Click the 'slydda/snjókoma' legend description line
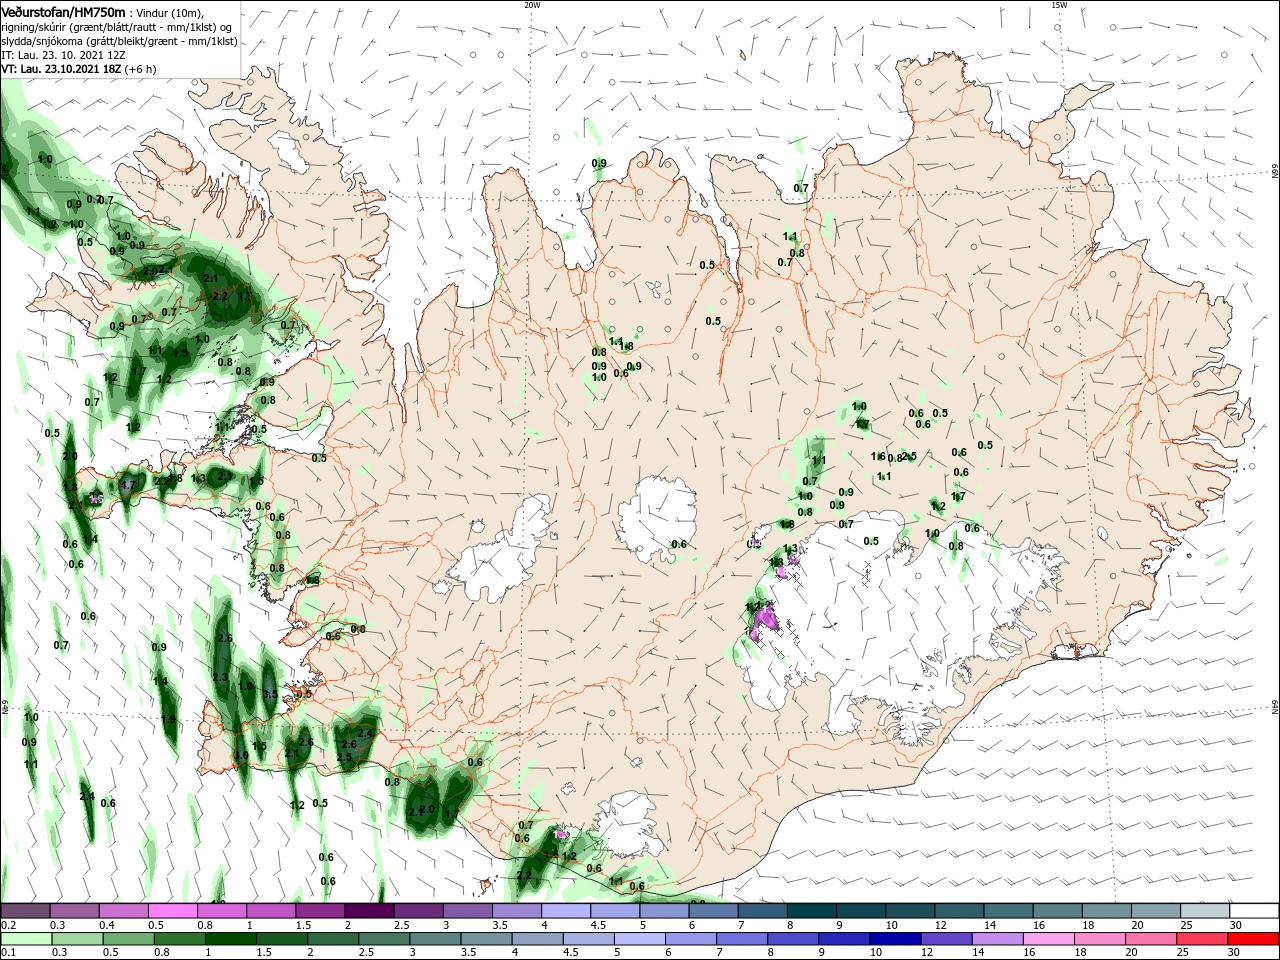This screenshot has width=1280, height=960. tap(119, 41)
